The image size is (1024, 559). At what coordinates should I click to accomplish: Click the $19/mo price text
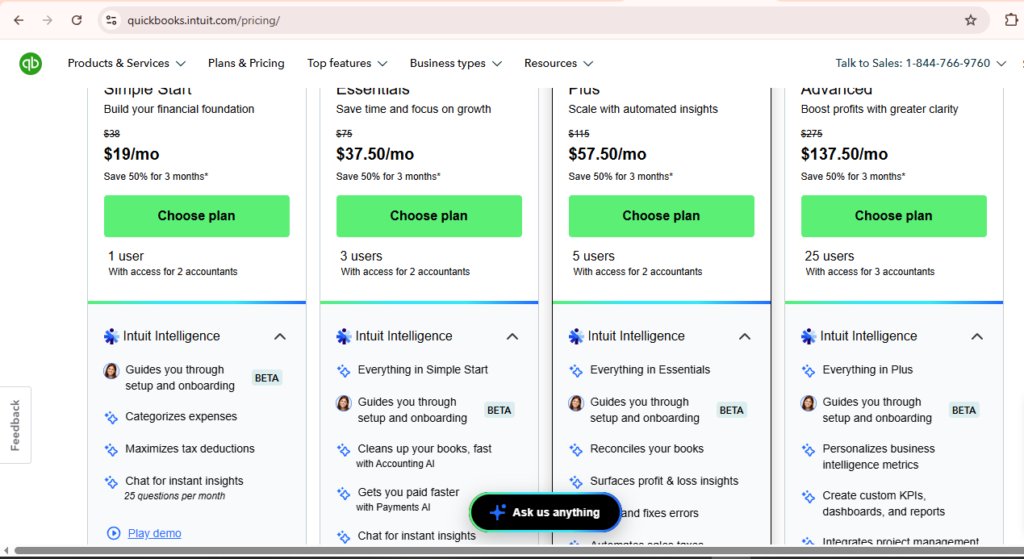pyautogui.click(x=131, y=154)
